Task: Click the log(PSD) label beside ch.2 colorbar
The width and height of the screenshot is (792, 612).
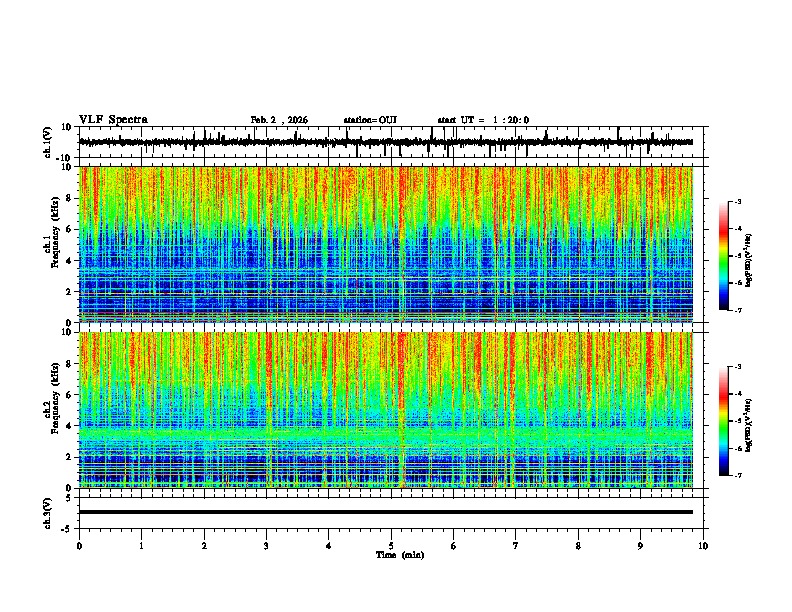Action: (748, 425)
